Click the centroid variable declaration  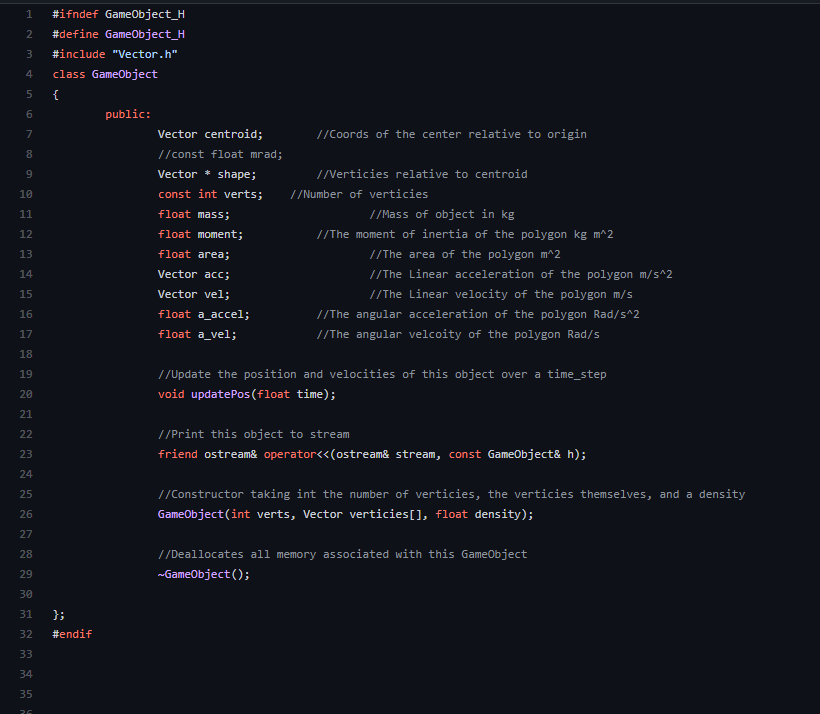210,134
